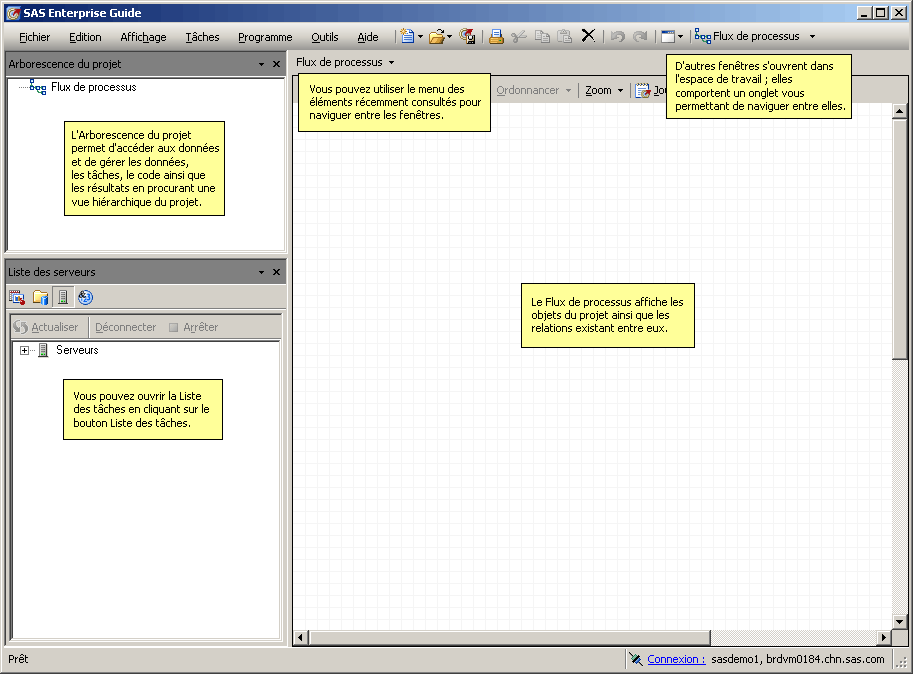
Task: Click the Copy toolbar icon
Action: [542, 37]
